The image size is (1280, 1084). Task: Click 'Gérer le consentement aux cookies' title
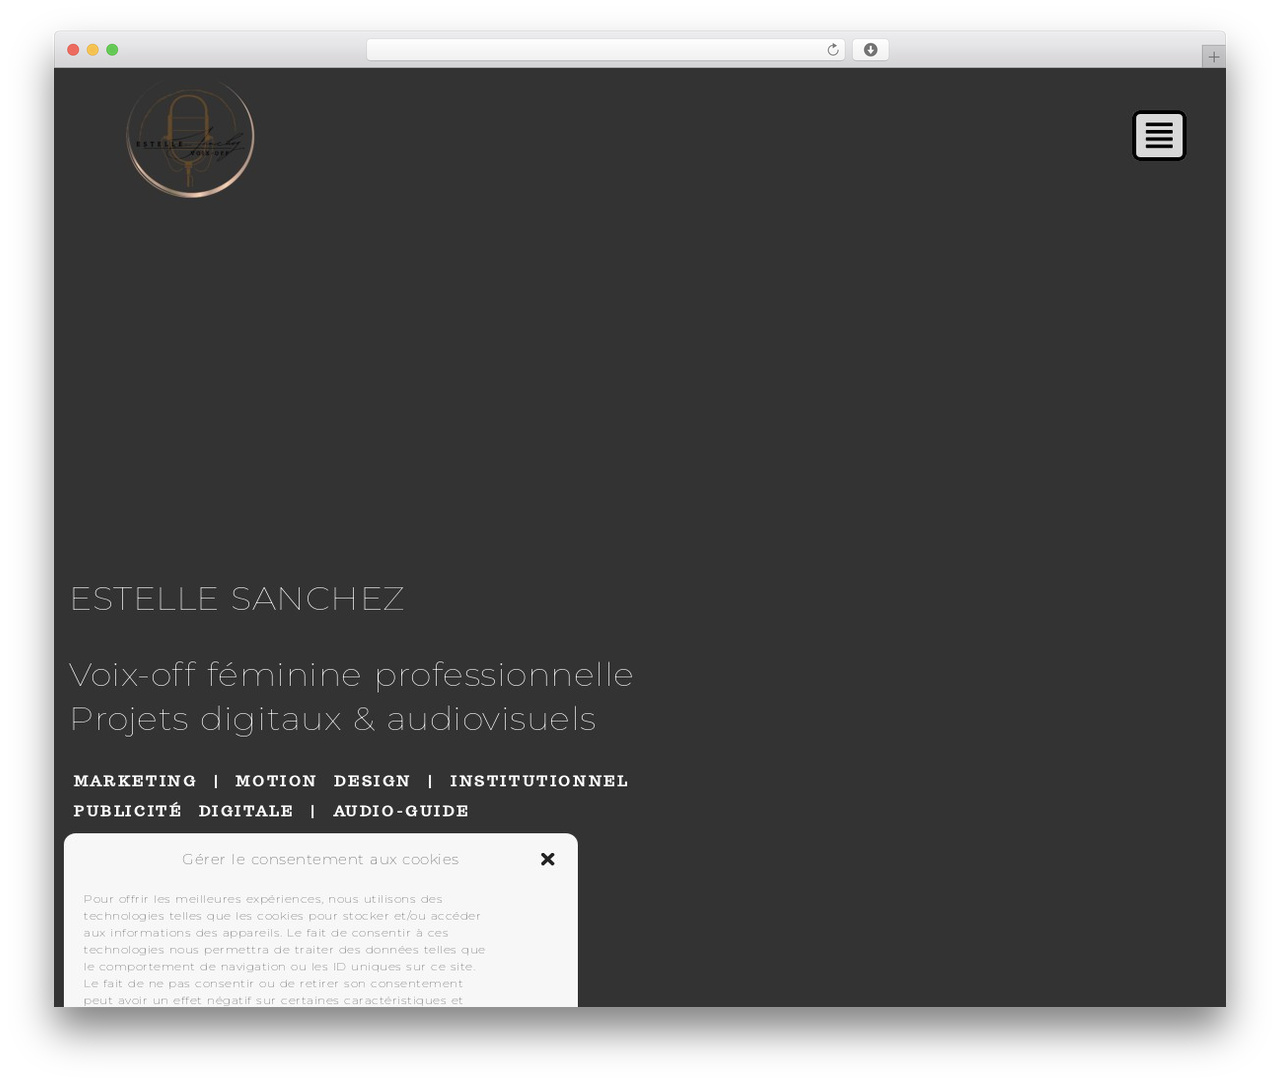(320, 859)
